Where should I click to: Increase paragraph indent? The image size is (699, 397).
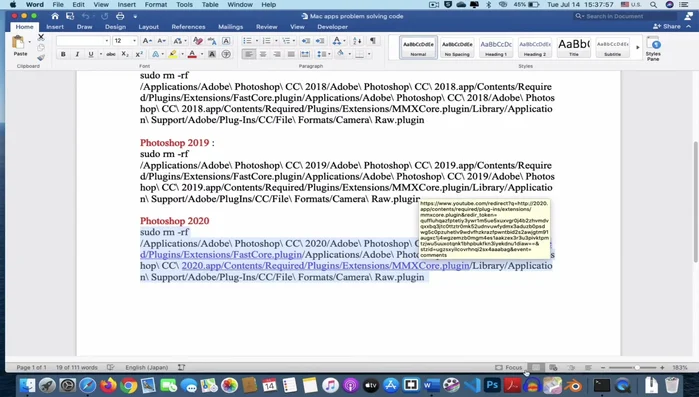320,41
